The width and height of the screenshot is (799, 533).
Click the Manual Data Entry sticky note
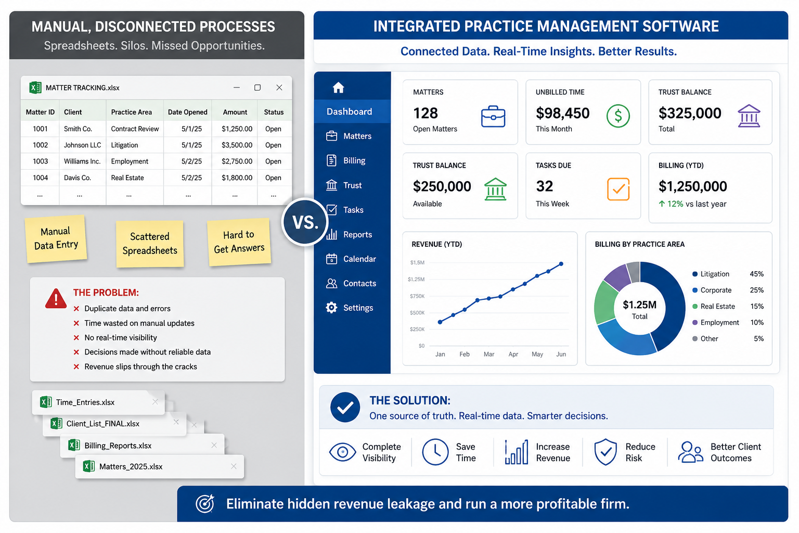click(56, 239)
